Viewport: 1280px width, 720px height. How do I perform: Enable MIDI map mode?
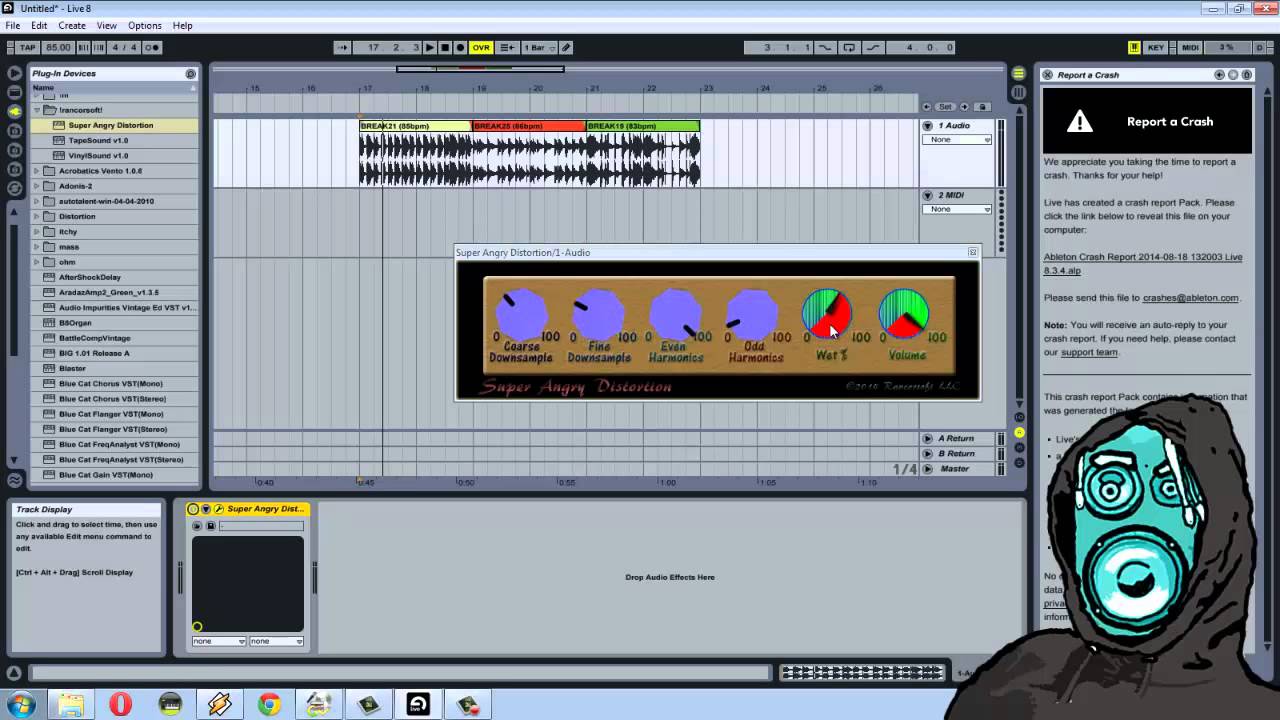pos(1190,47)
